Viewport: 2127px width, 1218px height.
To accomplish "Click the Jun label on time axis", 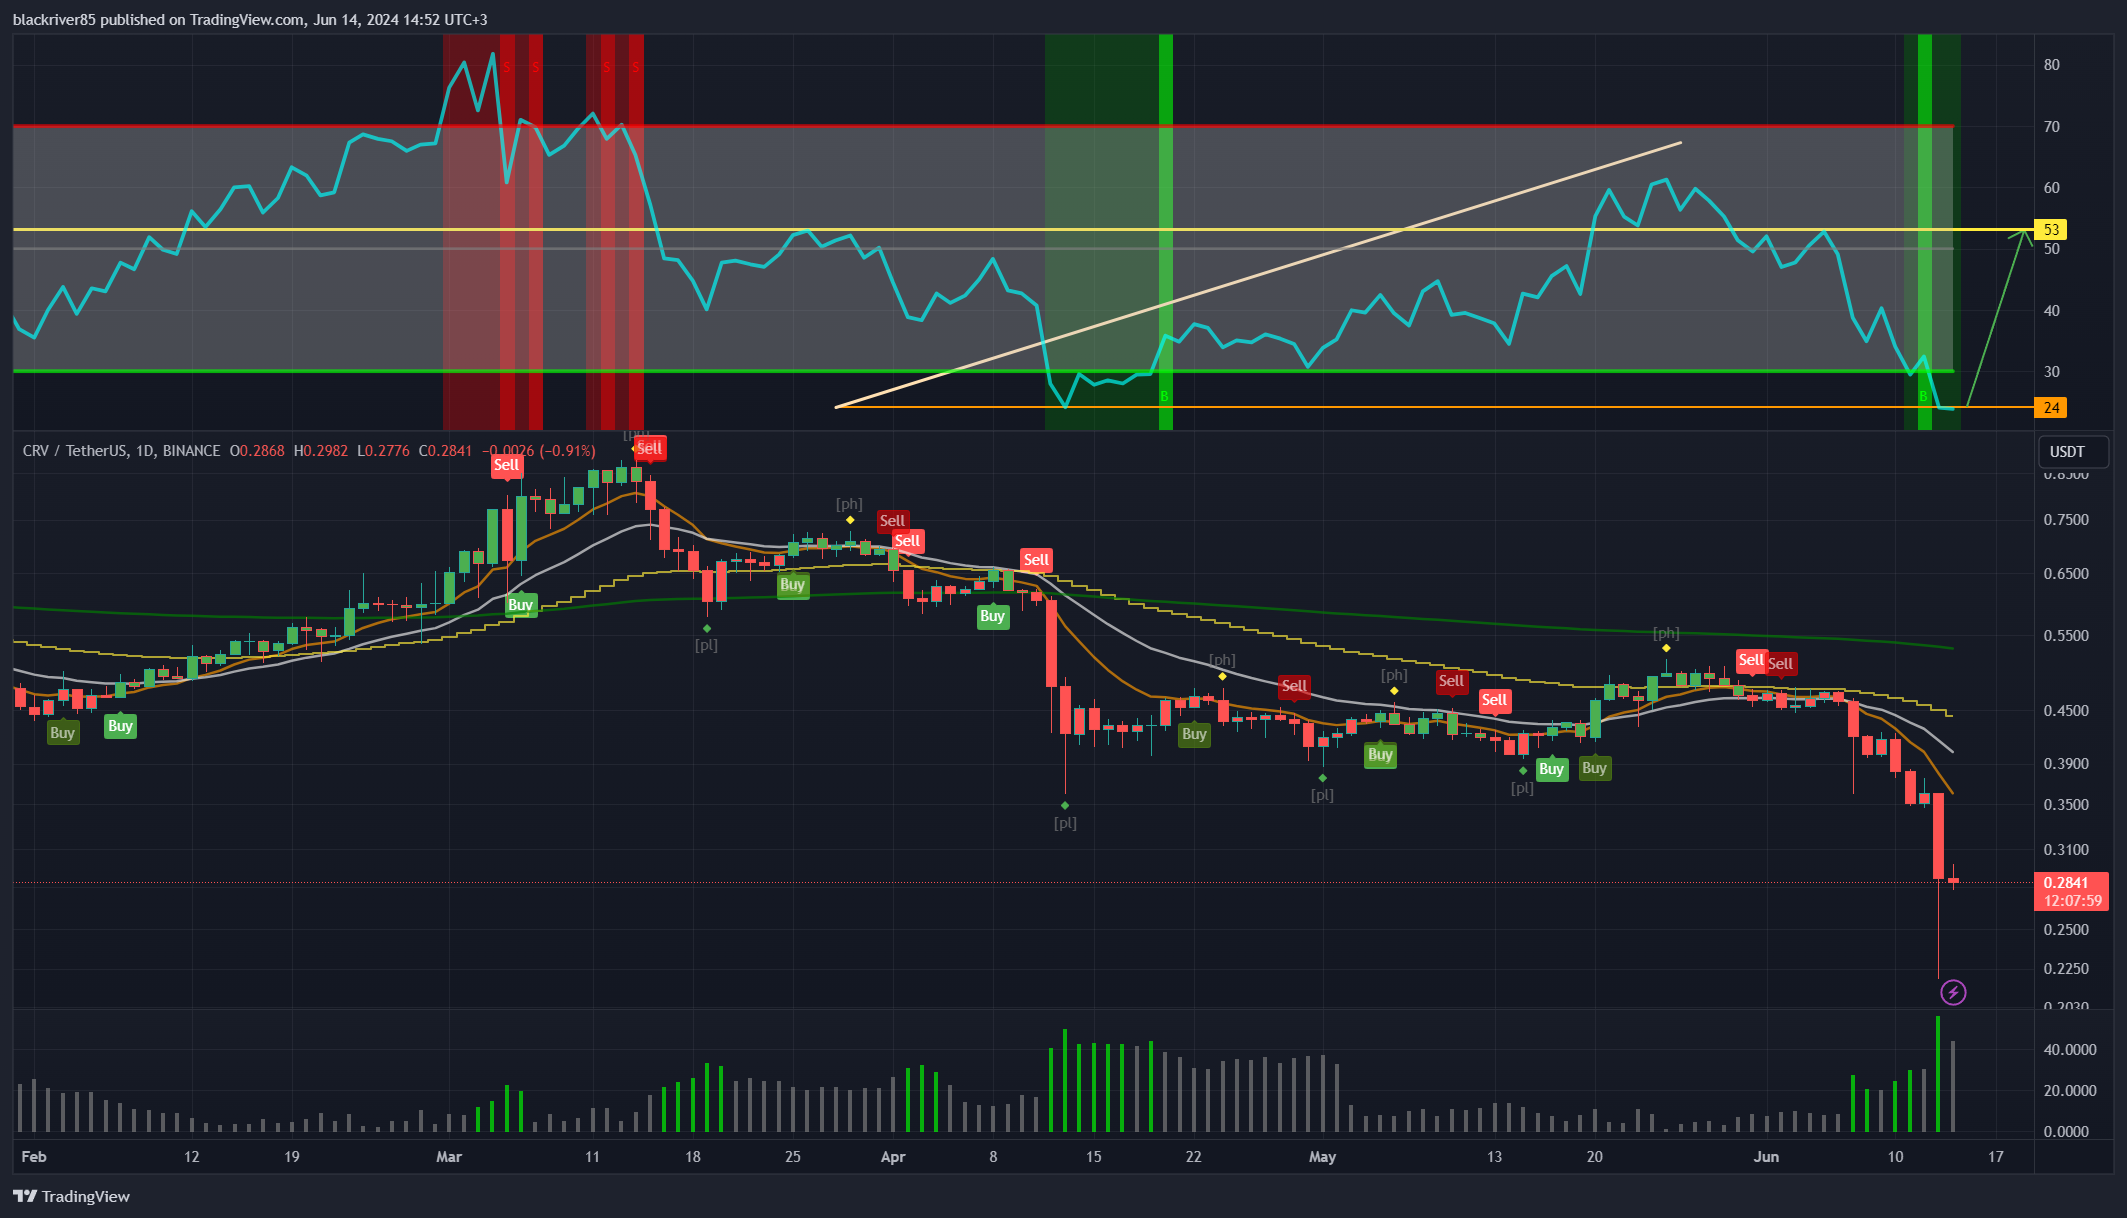I will point(1767,1157).
